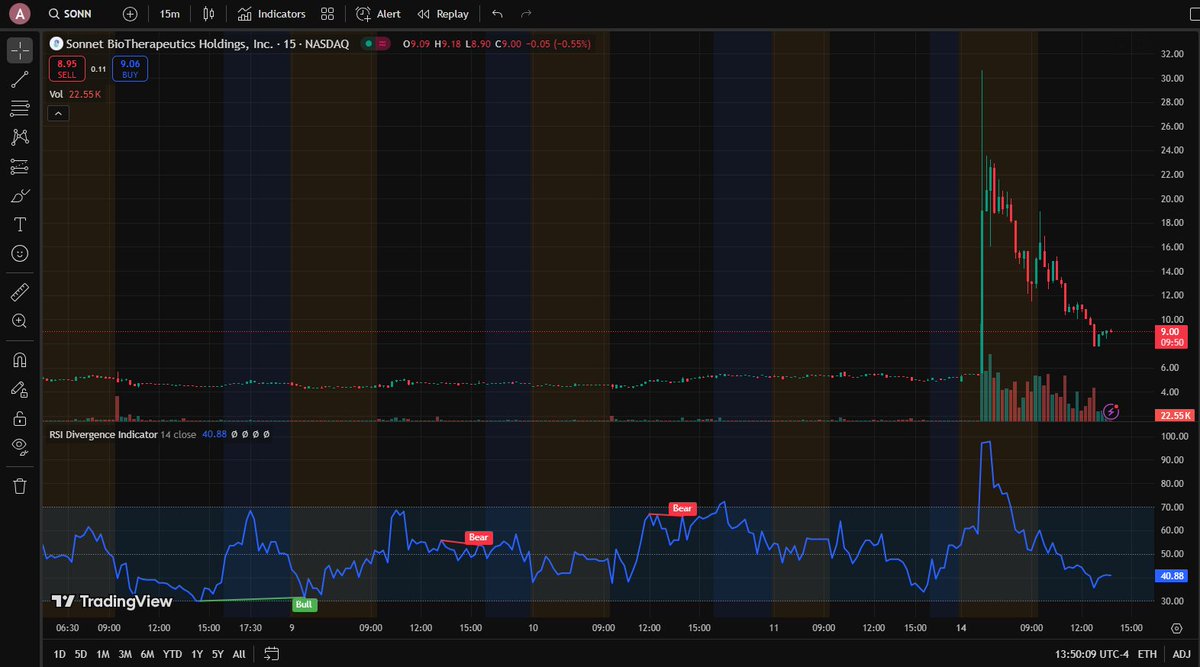This screenshot has width=1200, height=667.
Task: Toggle lock all drawings
Action: coord(19,418)
